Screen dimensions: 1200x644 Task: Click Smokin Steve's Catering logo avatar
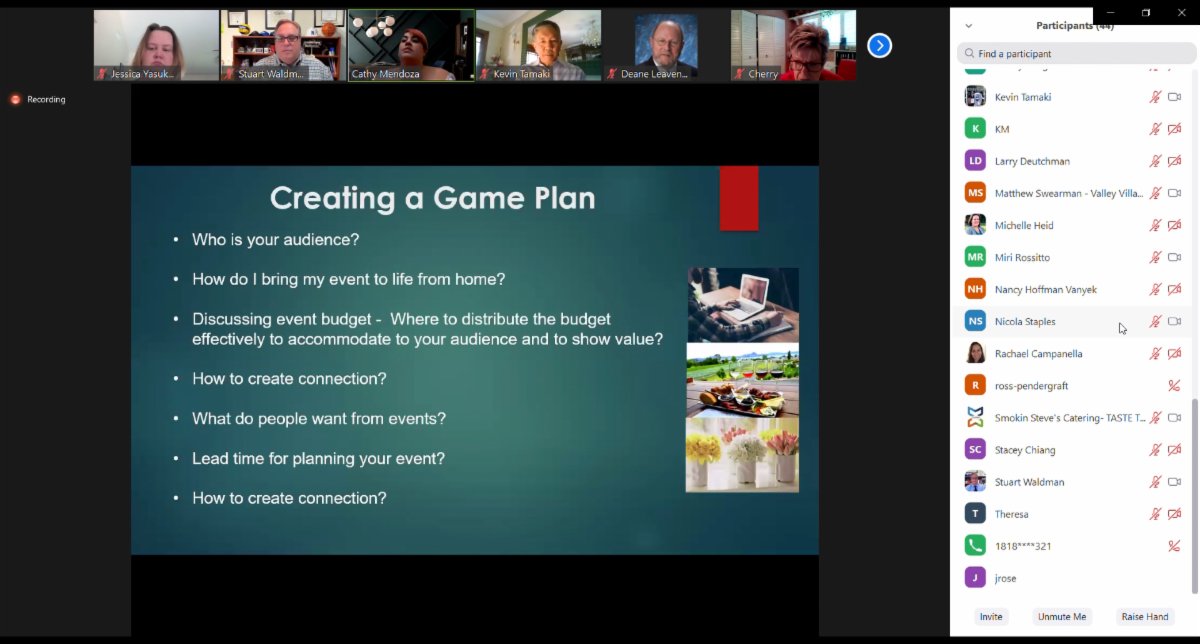click(975, 417)
